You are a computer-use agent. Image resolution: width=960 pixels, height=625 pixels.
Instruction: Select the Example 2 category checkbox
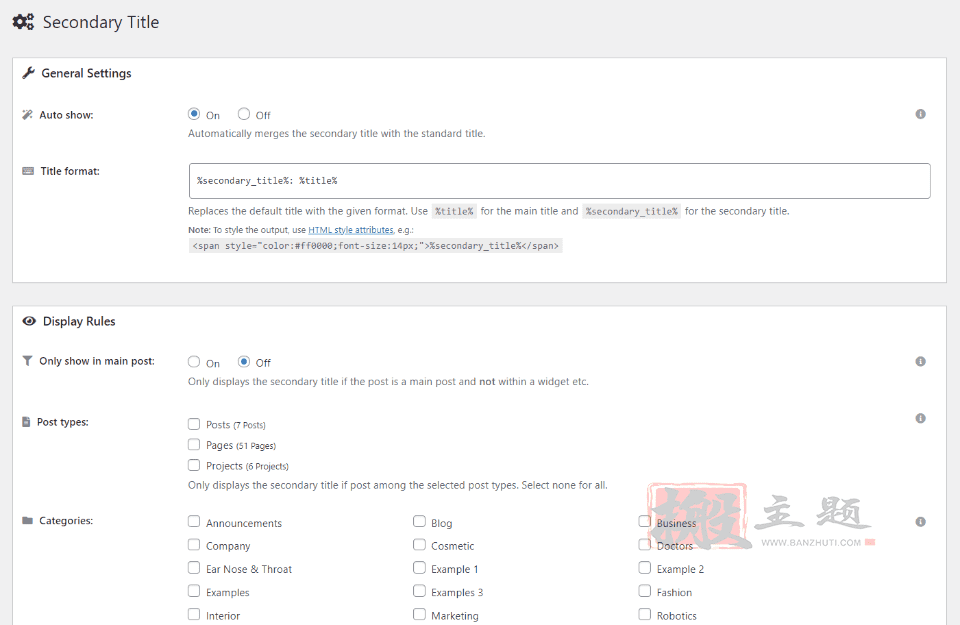645,568
